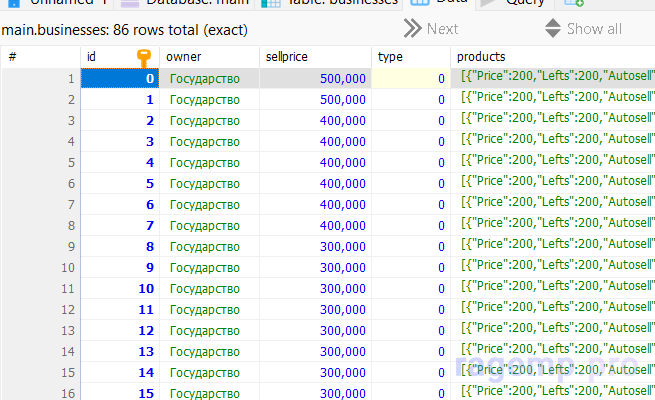Click the owner Государство cell in row 12

tap(209, 309)
